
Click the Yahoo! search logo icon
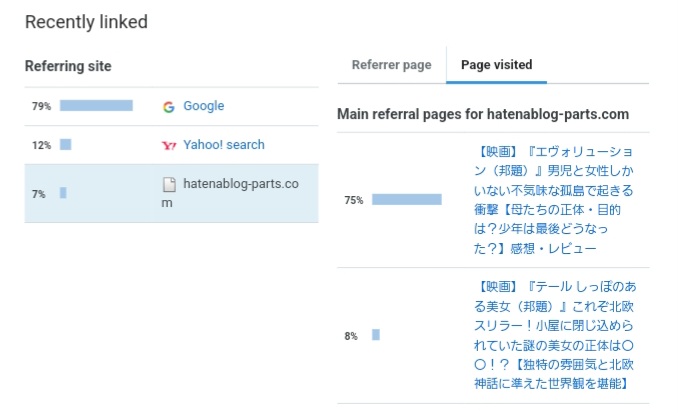coord(169,145)
